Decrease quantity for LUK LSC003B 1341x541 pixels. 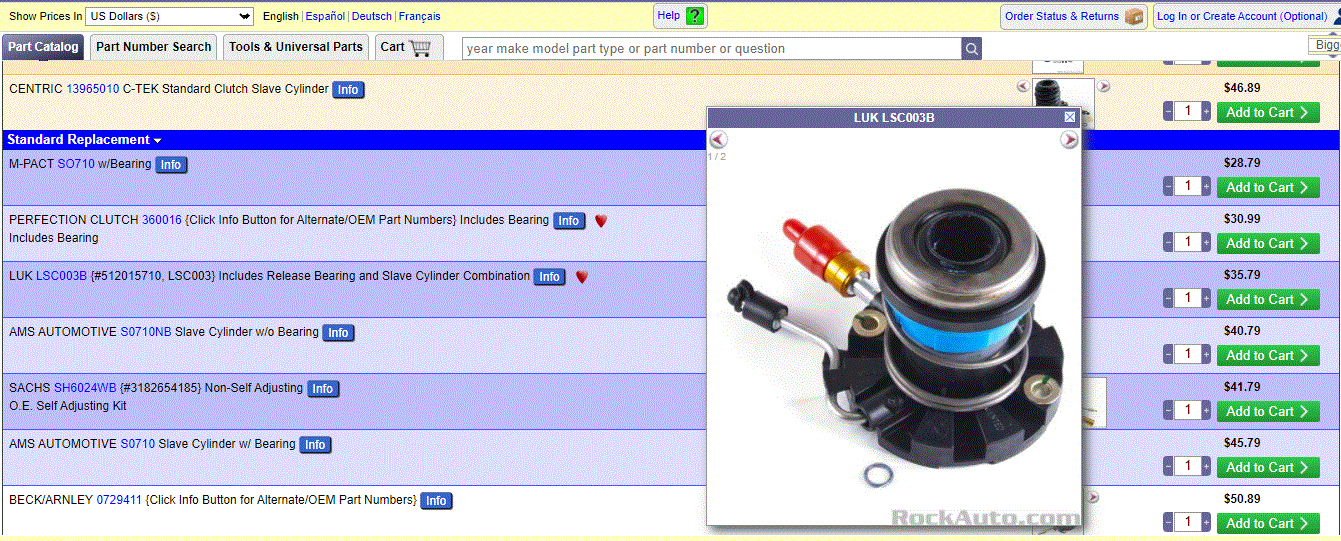1168,298
